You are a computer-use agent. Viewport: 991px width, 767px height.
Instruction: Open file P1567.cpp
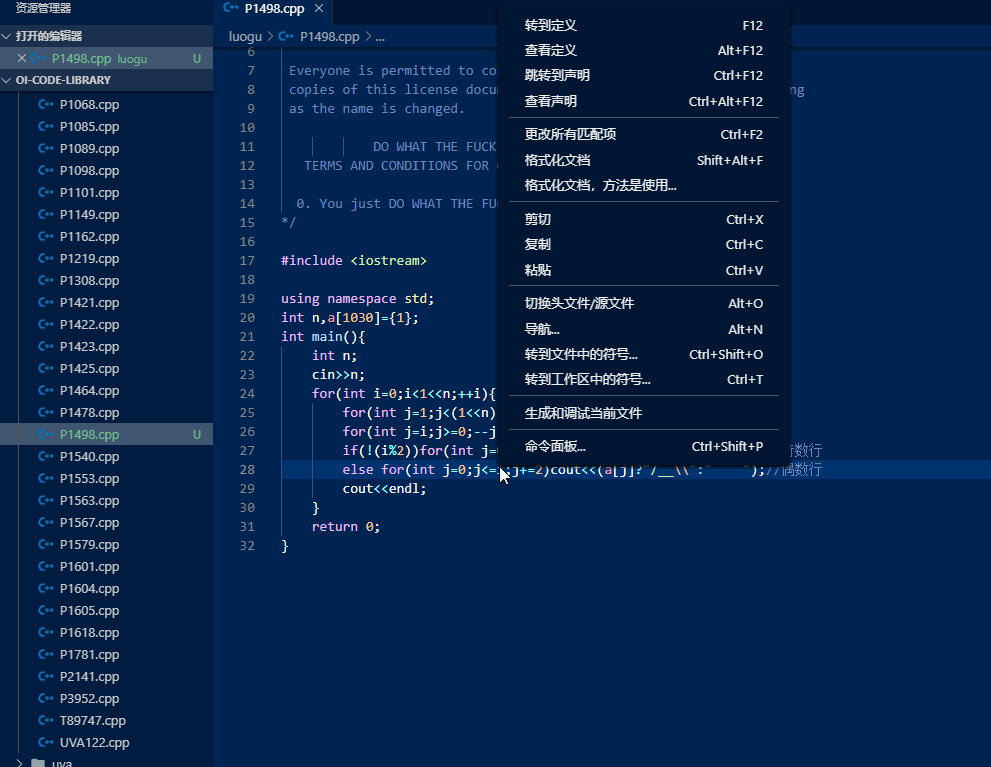[x=89, y=522]
